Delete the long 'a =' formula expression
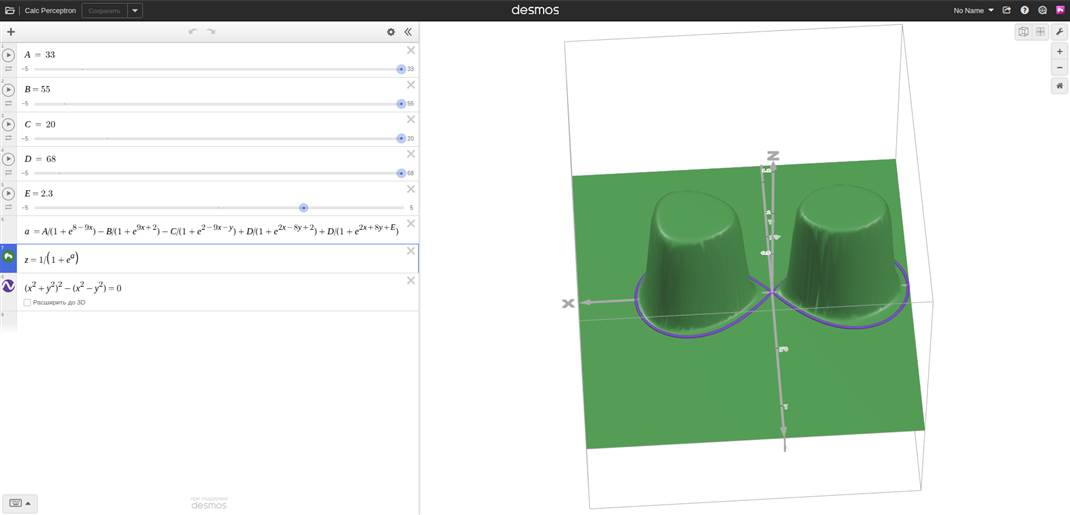The height and width of the screenshot is (515, 1070). (411, 224)
